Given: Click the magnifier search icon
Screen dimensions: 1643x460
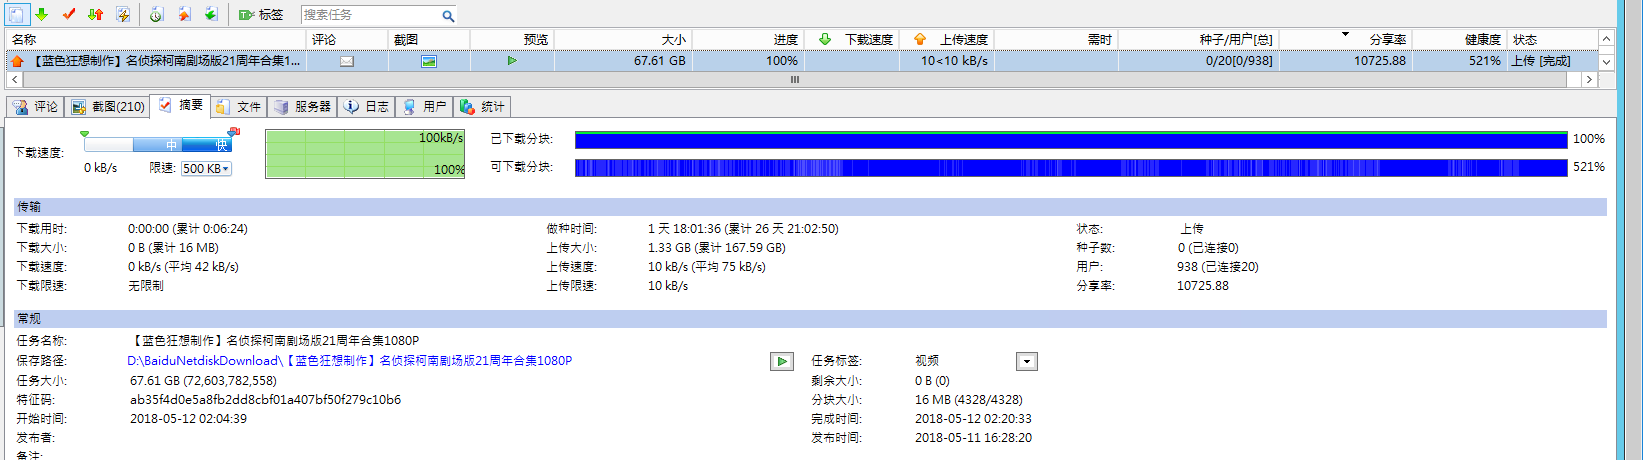Looking at the screenshot, I should [x=448, y=15].
